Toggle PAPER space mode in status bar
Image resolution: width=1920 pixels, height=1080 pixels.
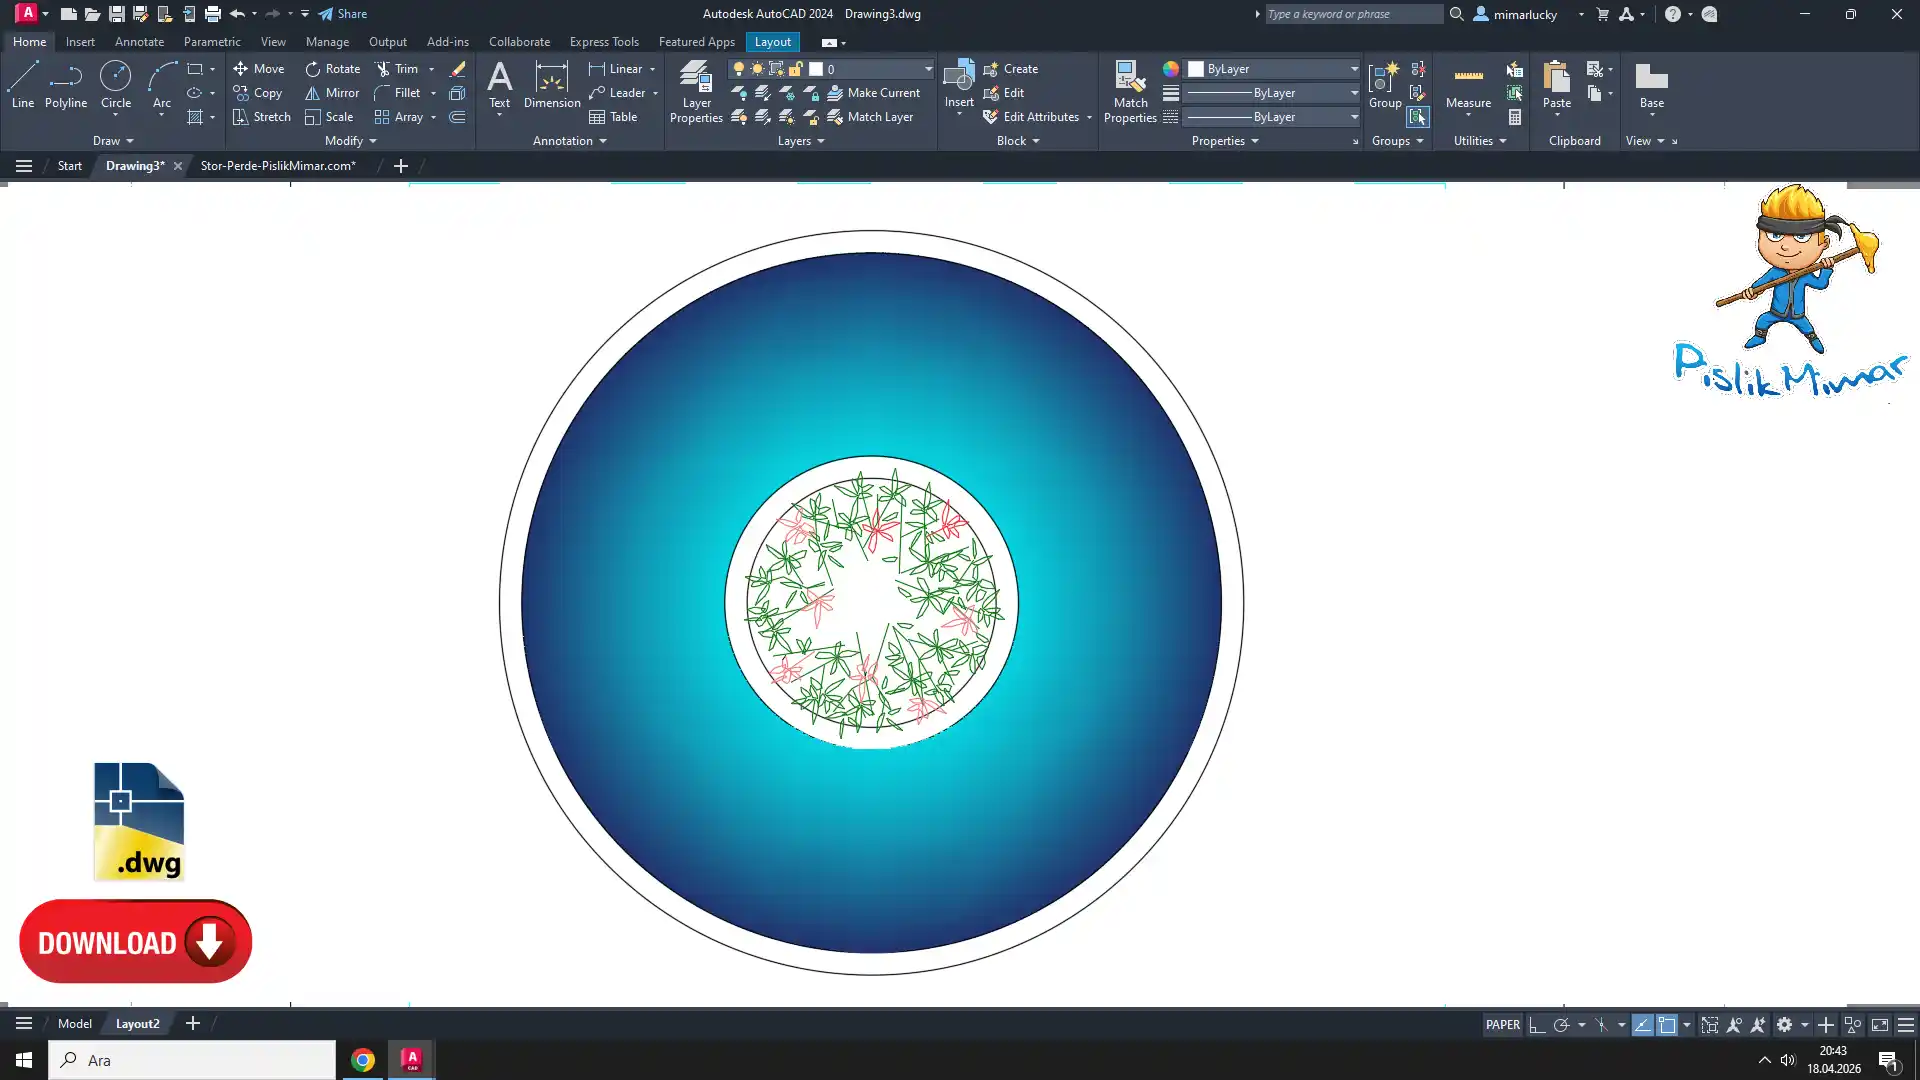(x=1502, y=1025)
